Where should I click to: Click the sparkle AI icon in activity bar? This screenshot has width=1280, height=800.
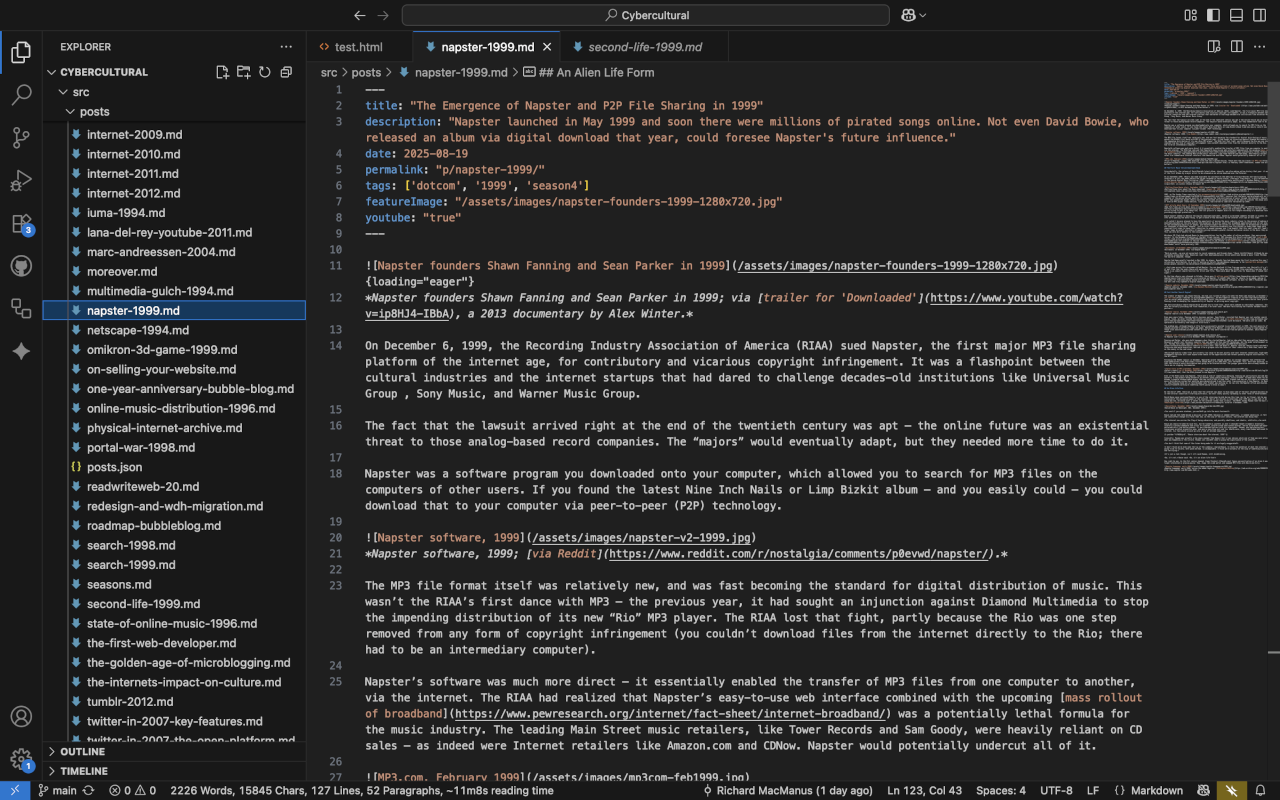tap(21, 351)
